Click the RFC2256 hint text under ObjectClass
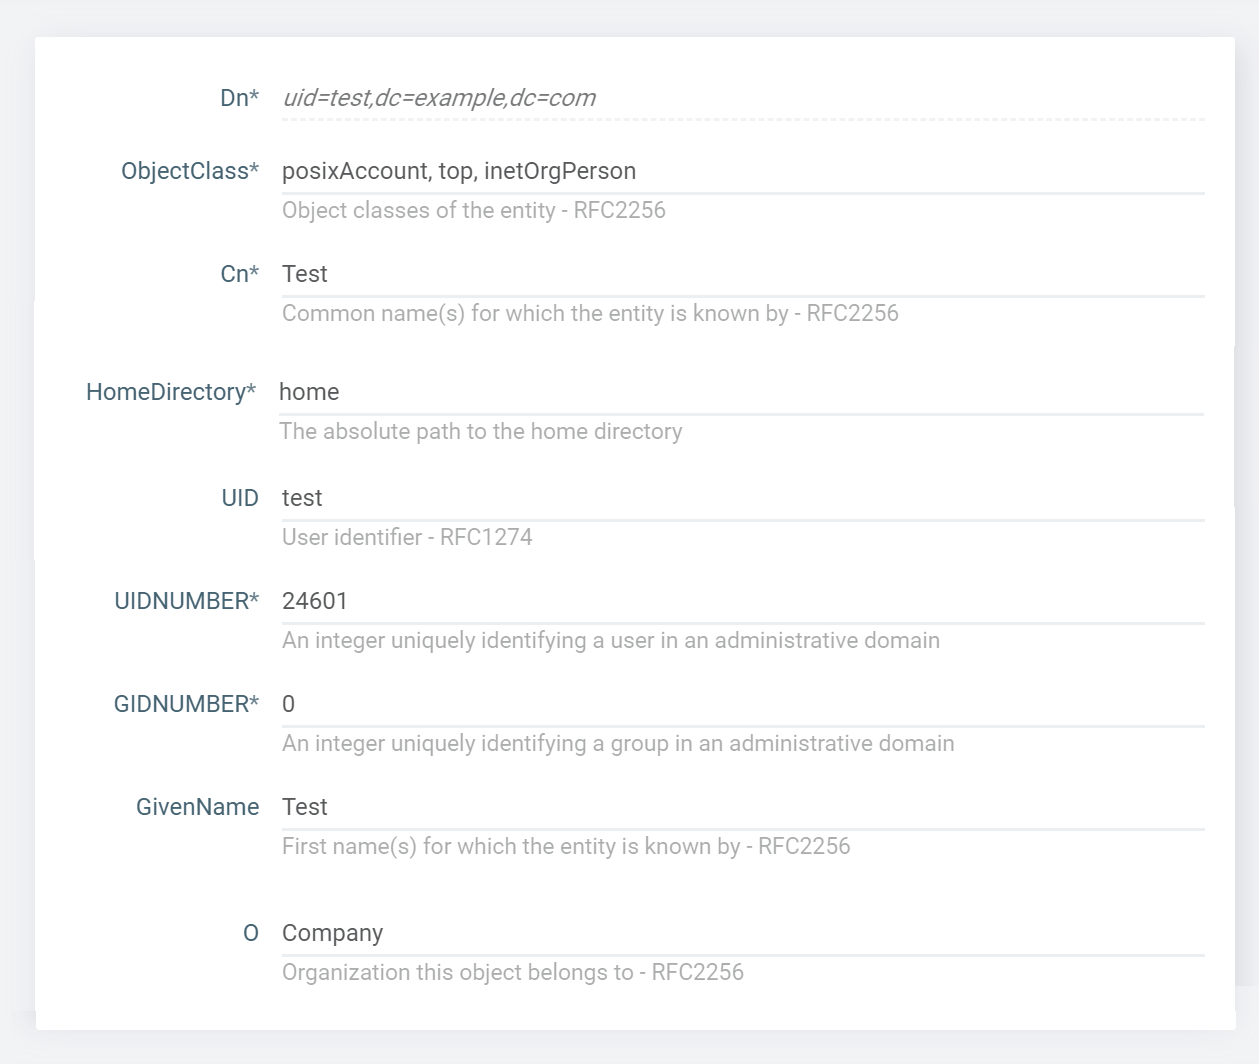Screen dimensions: 1259x1064 coord(474,210)
